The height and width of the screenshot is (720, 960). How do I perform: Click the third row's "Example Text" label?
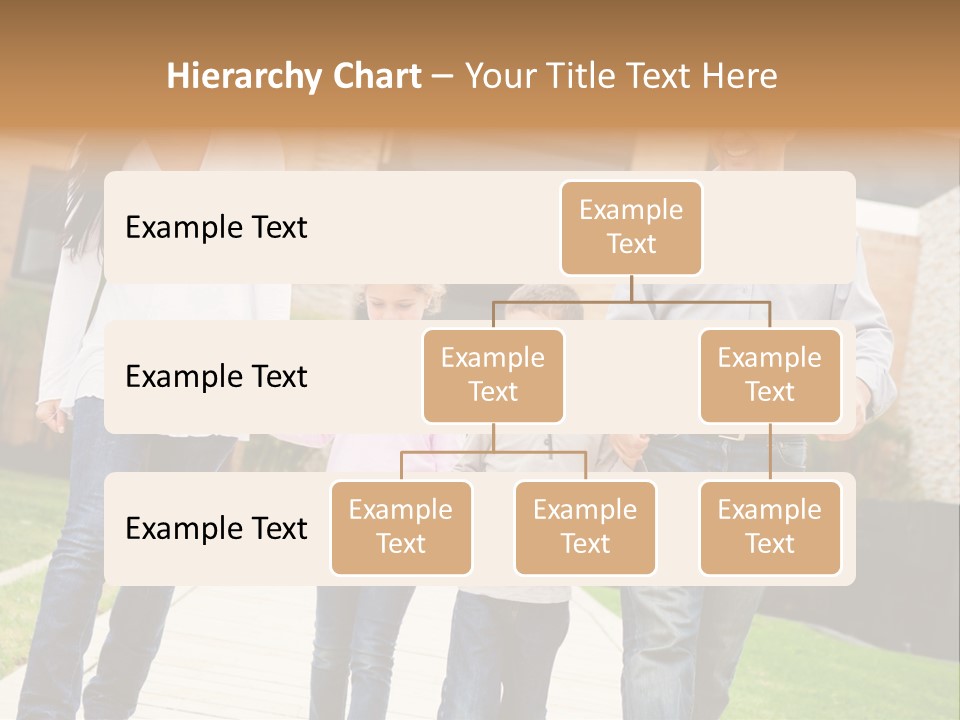[x=216, y=528]
